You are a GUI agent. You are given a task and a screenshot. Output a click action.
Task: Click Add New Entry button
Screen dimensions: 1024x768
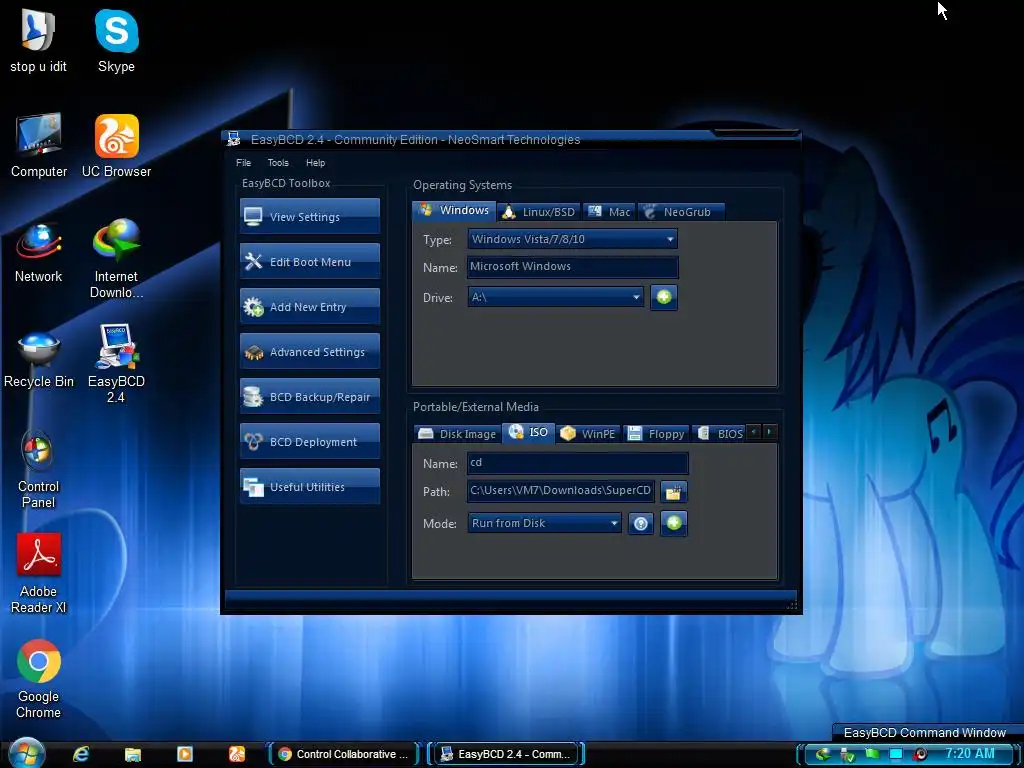(310, 306)
